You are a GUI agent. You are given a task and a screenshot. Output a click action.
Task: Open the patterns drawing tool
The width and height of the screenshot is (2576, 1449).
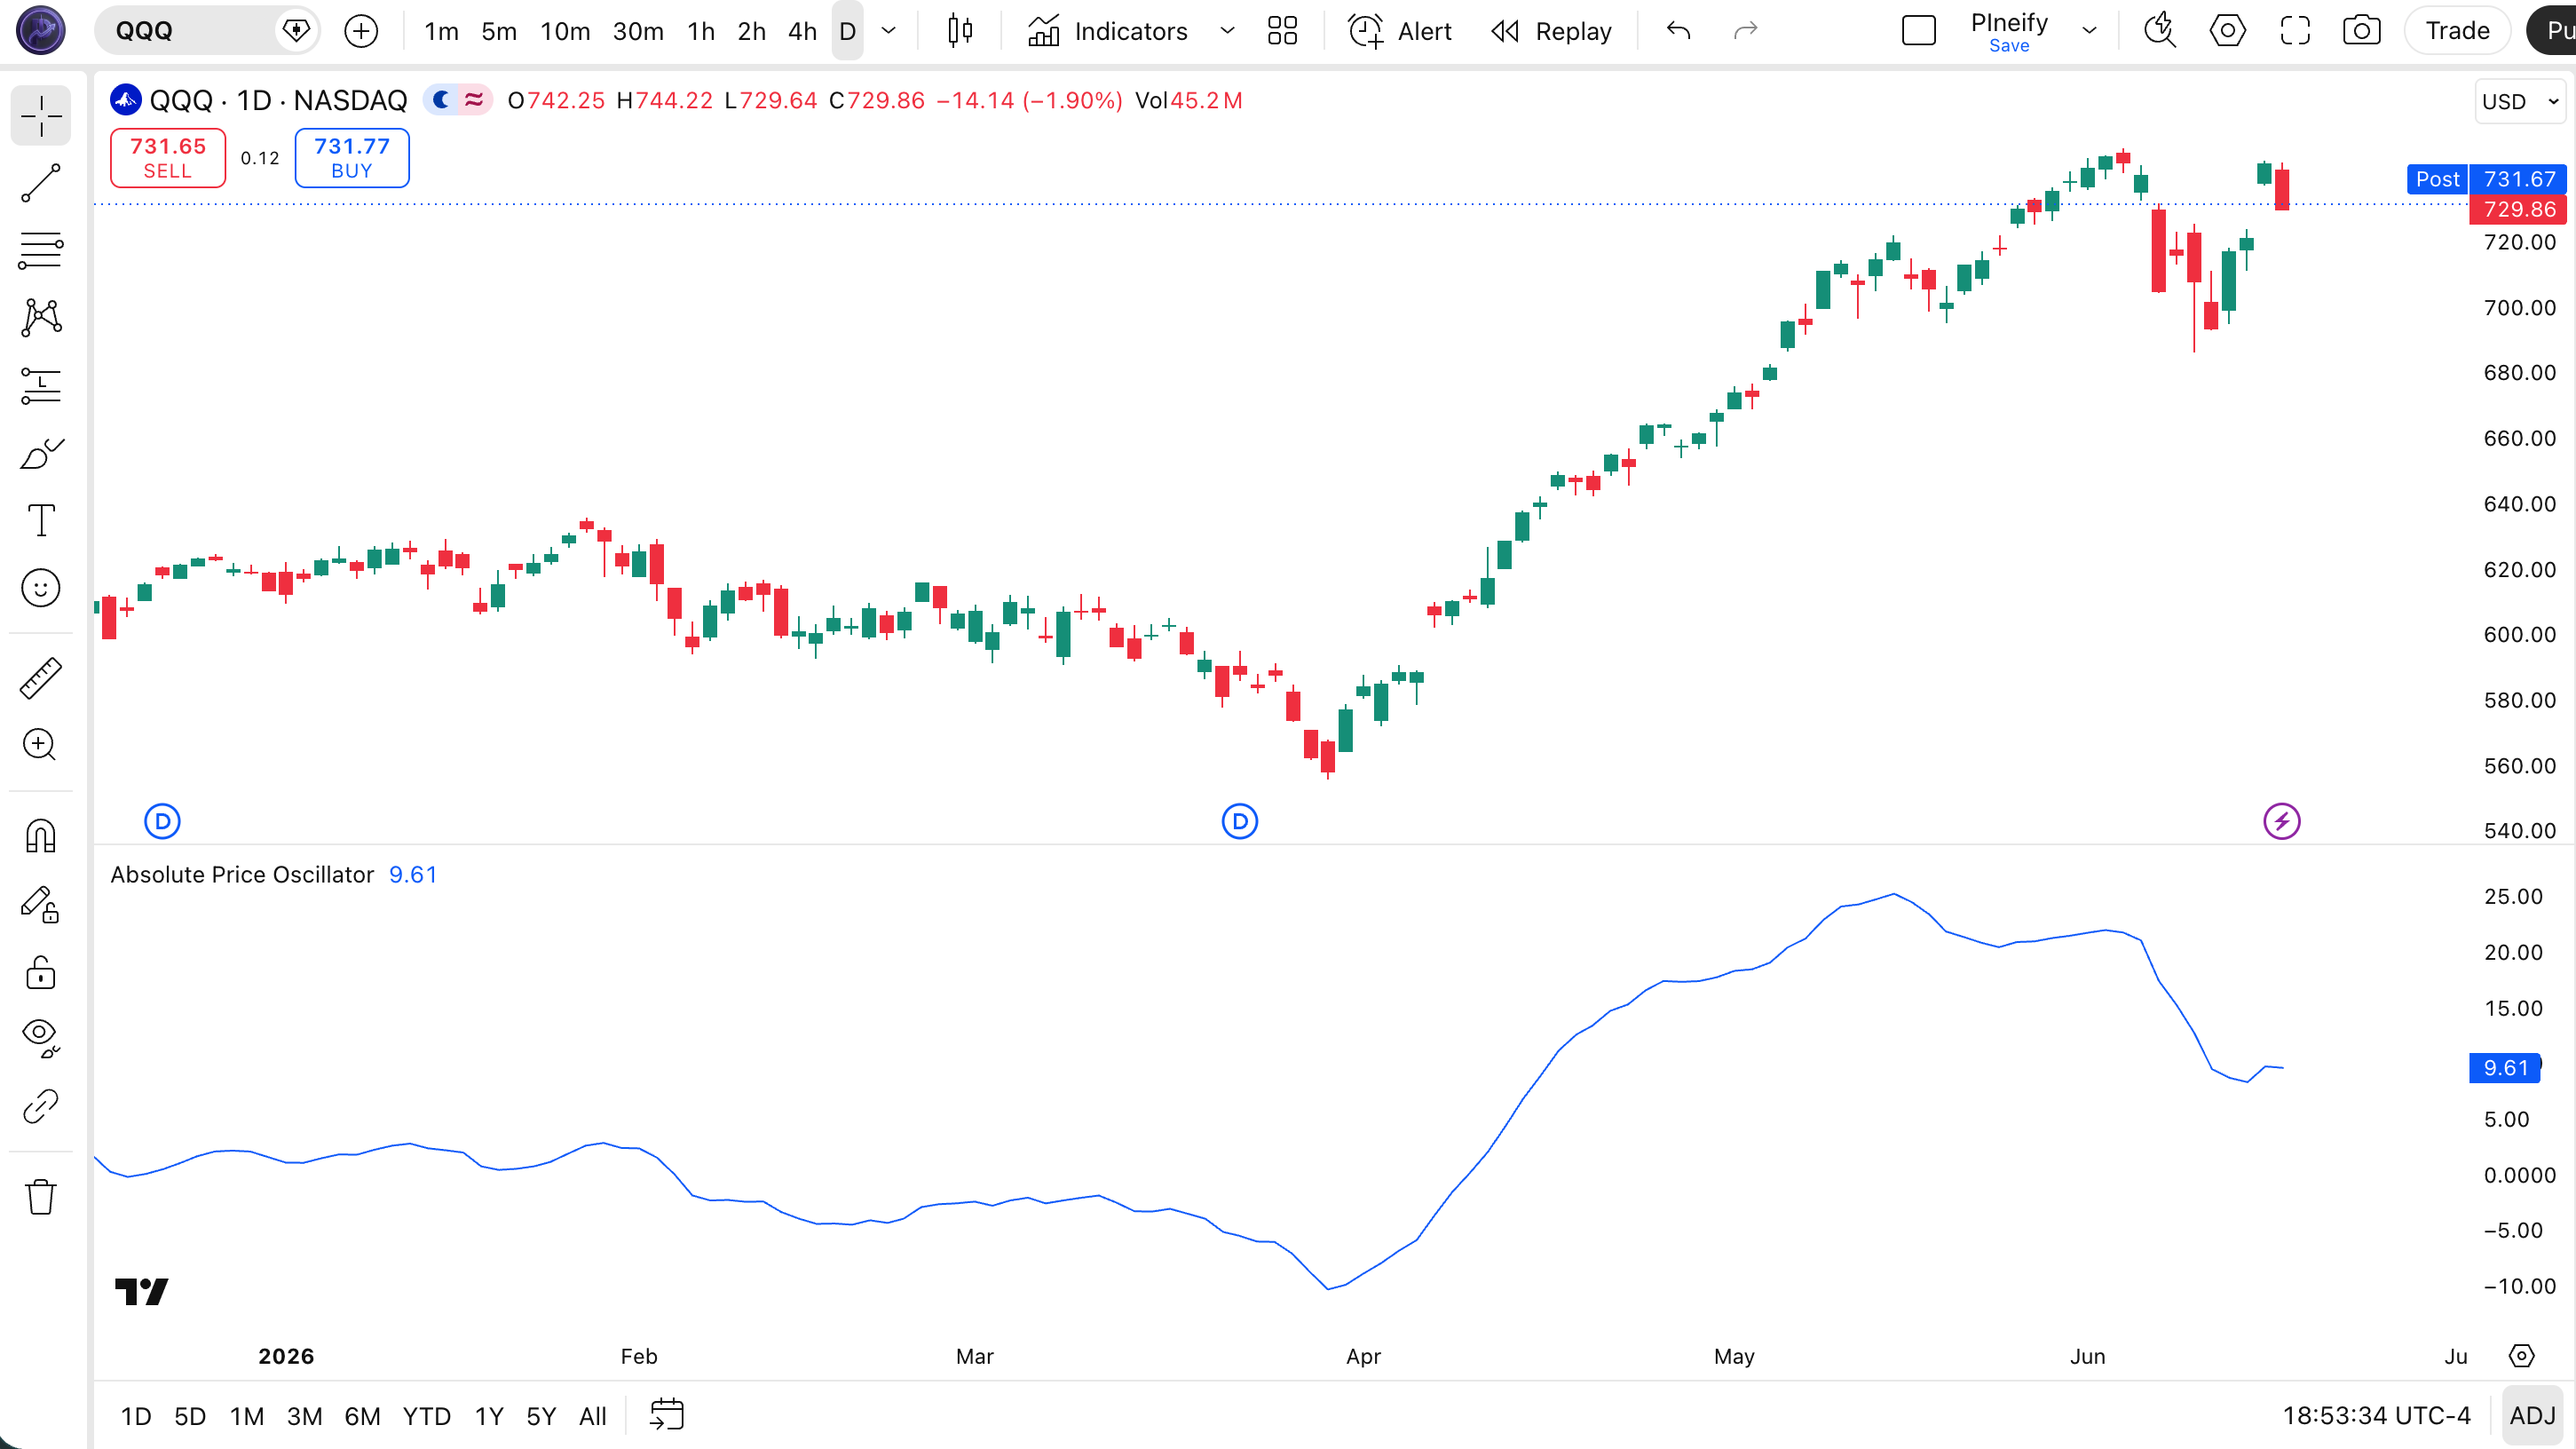41,318
